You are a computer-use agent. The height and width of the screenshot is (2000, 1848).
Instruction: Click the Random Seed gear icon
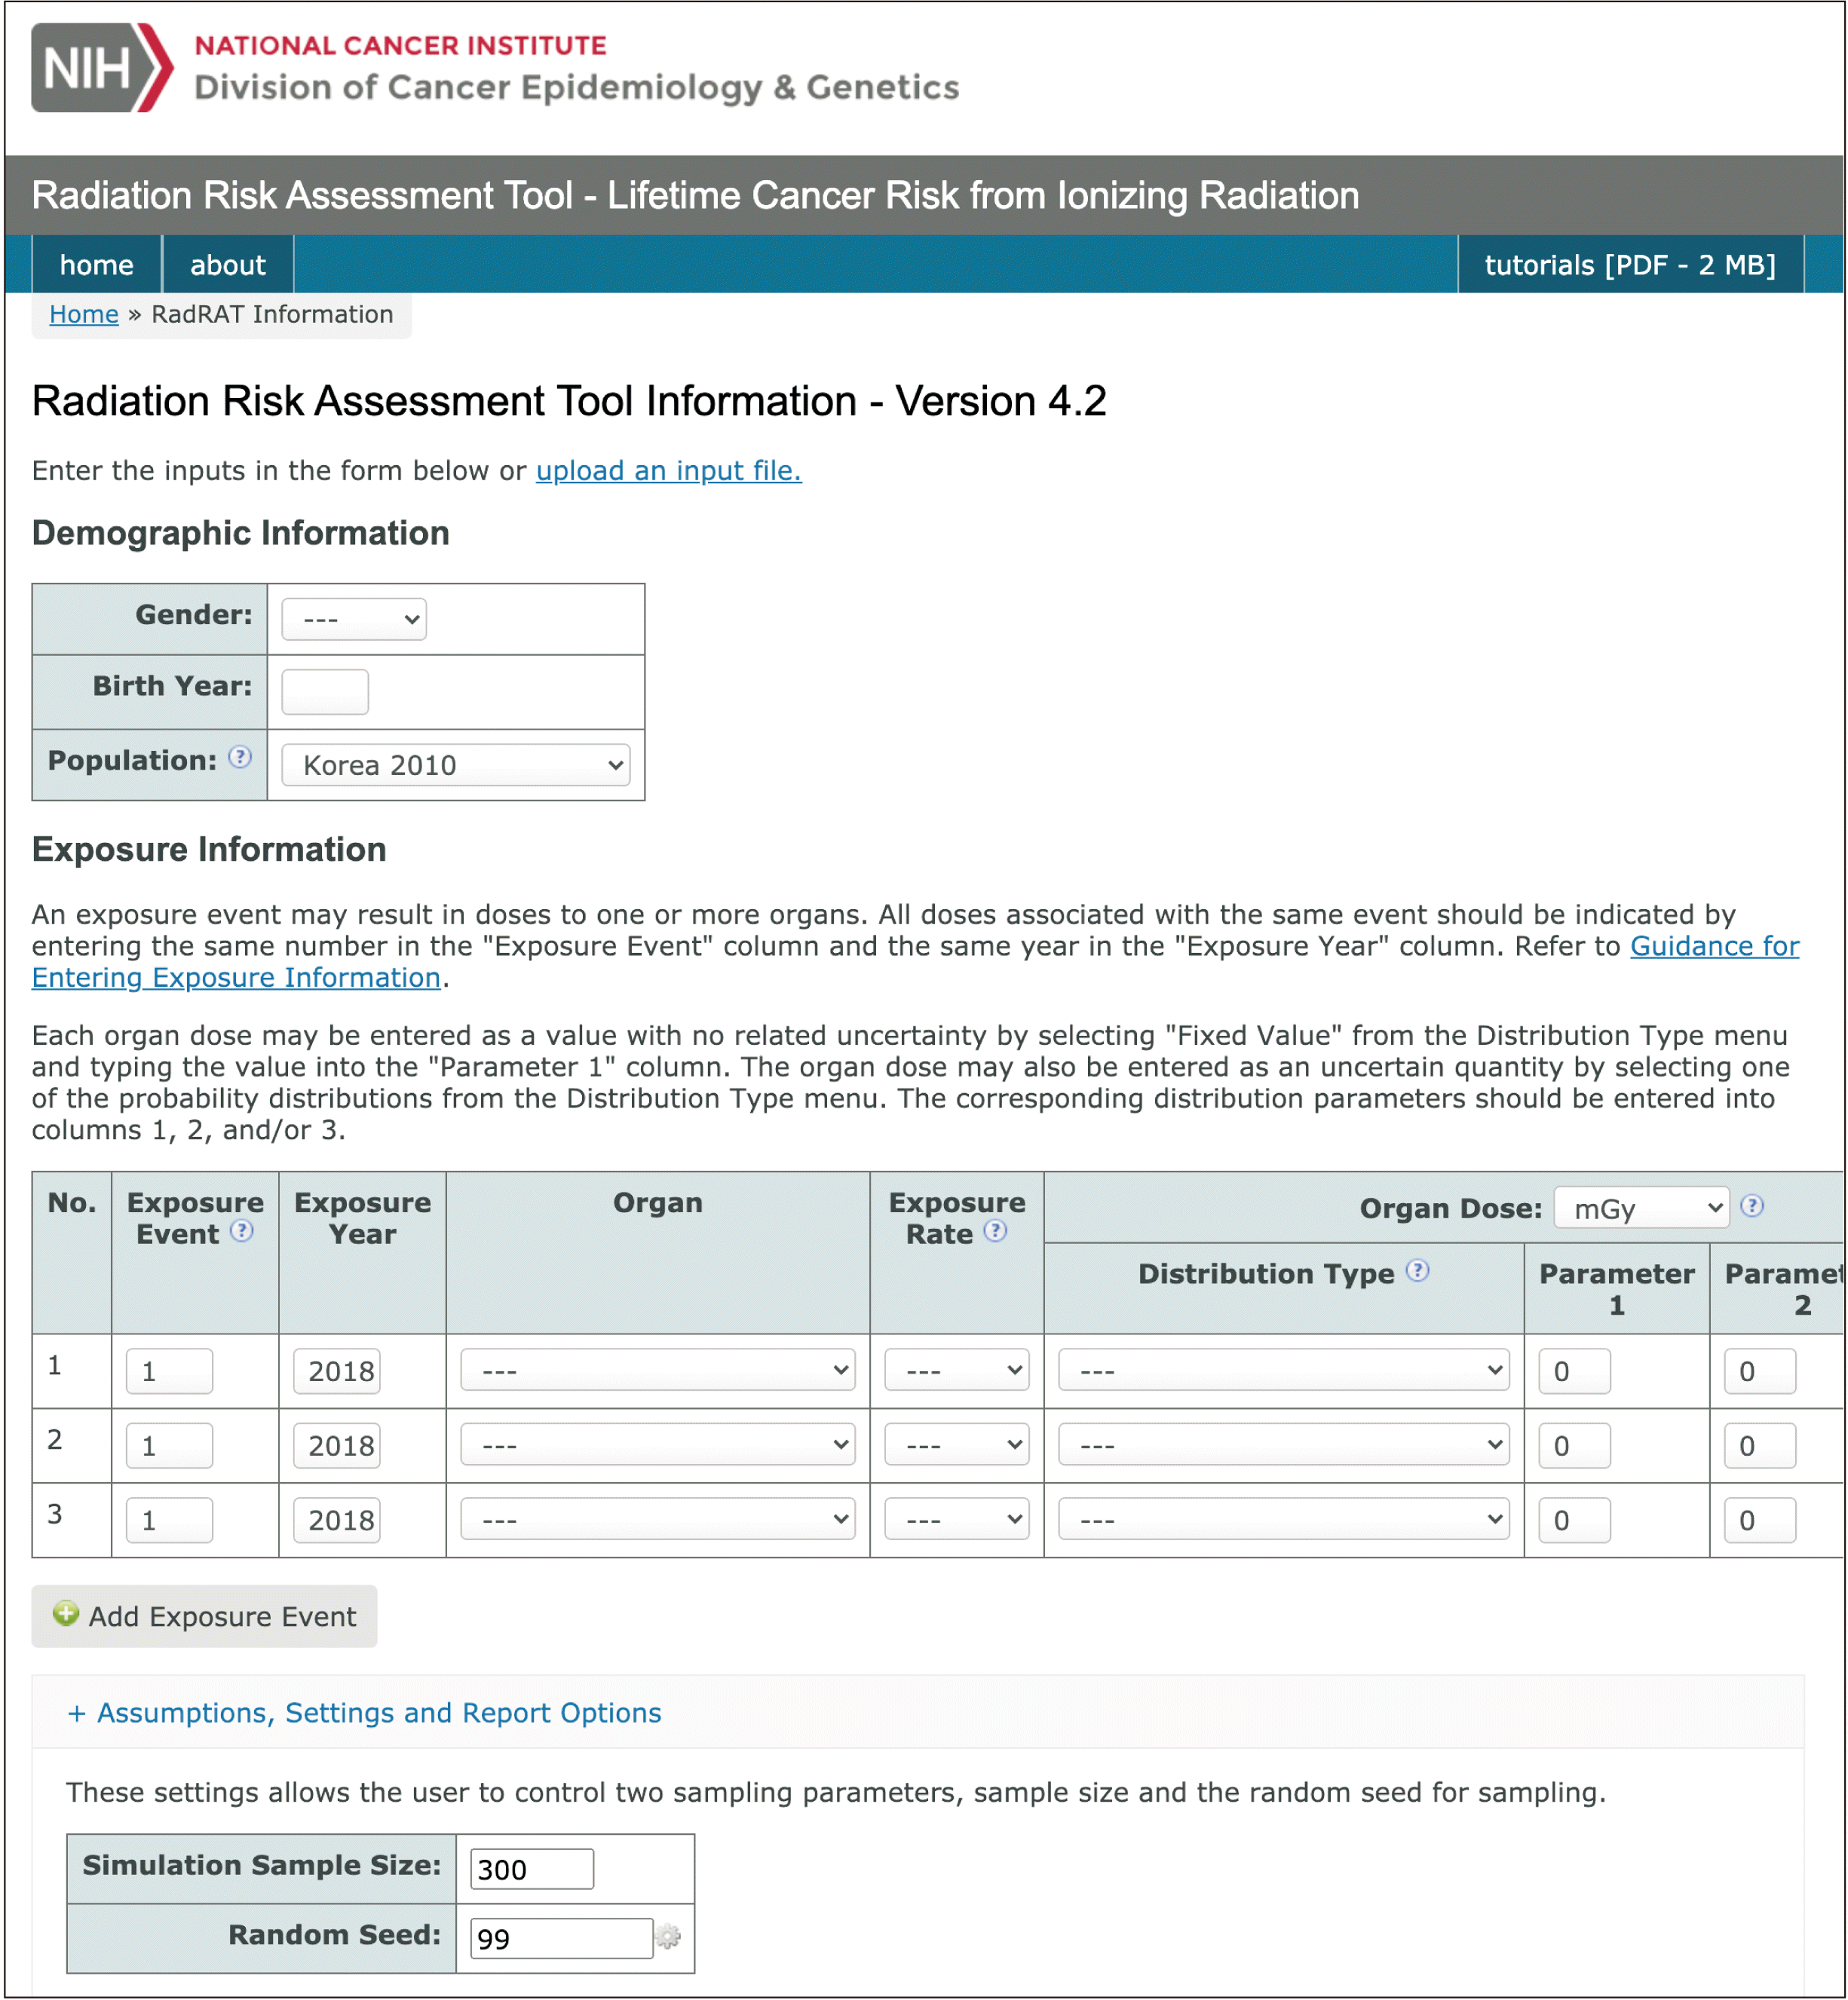tap(668, 1937)
